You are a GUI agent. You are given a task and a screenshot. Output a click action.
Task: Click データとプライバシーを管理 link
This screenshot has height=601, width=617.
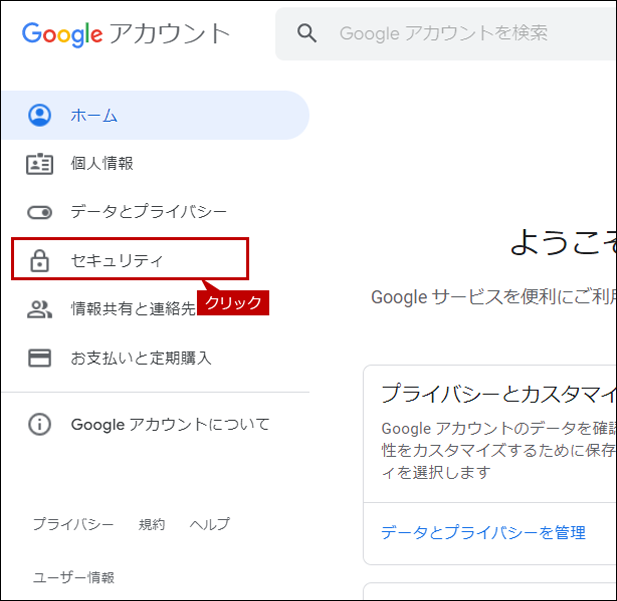tap(483, 533)
